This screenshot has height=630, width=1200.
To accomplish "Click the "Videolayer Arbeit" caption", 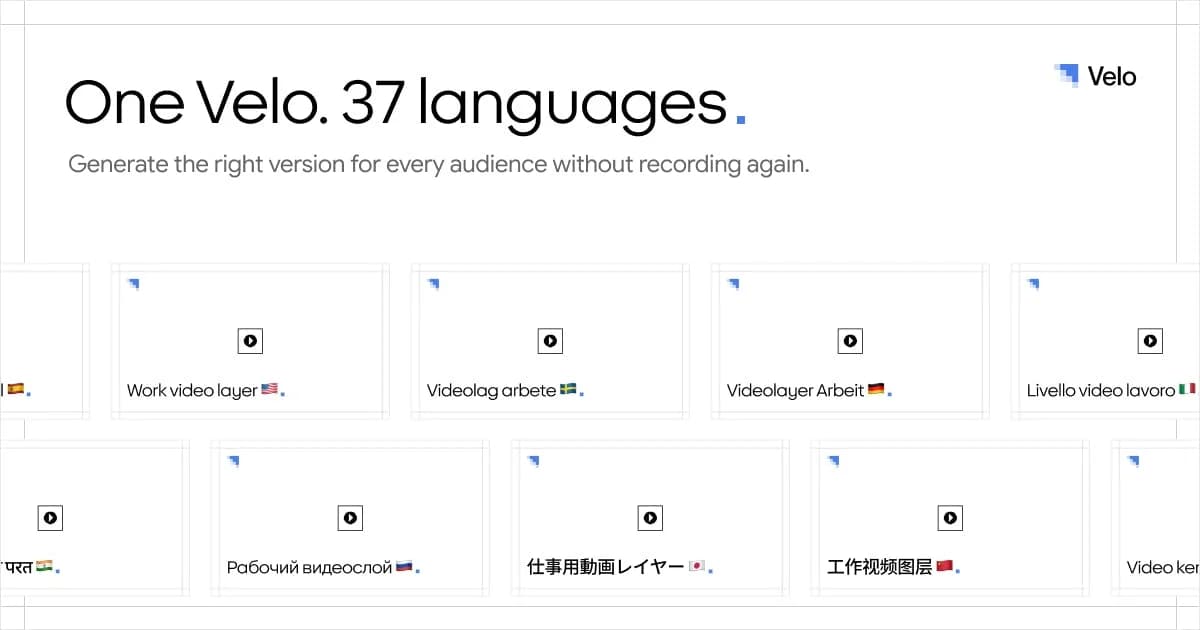I will tap(795, 391).
